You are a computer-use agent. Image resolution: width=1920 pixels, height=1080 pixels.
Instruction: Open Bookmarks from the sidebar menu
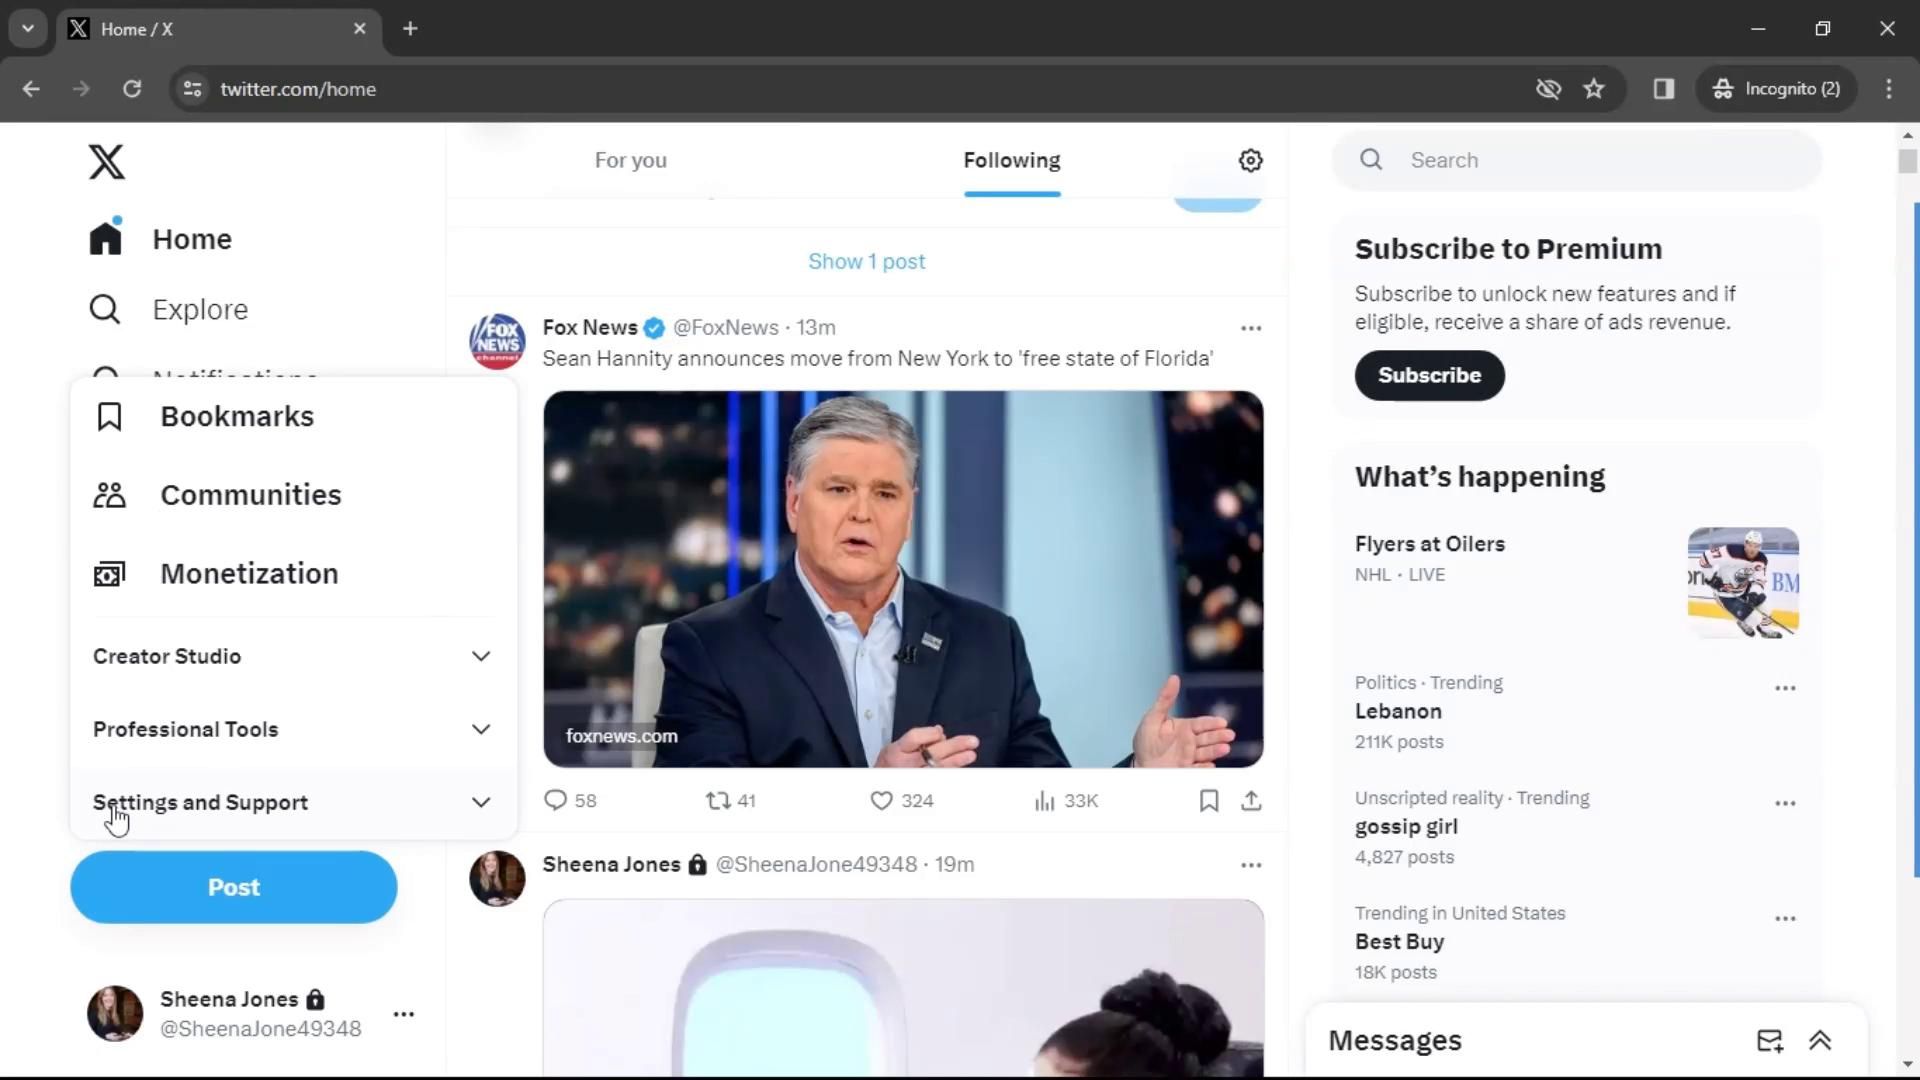pos(237,416)
